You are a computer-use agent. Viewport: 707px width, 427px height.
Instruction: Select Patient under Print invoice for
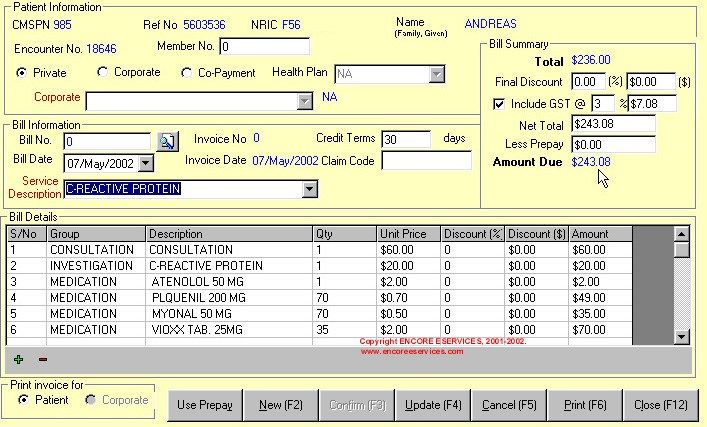(24, 400)
